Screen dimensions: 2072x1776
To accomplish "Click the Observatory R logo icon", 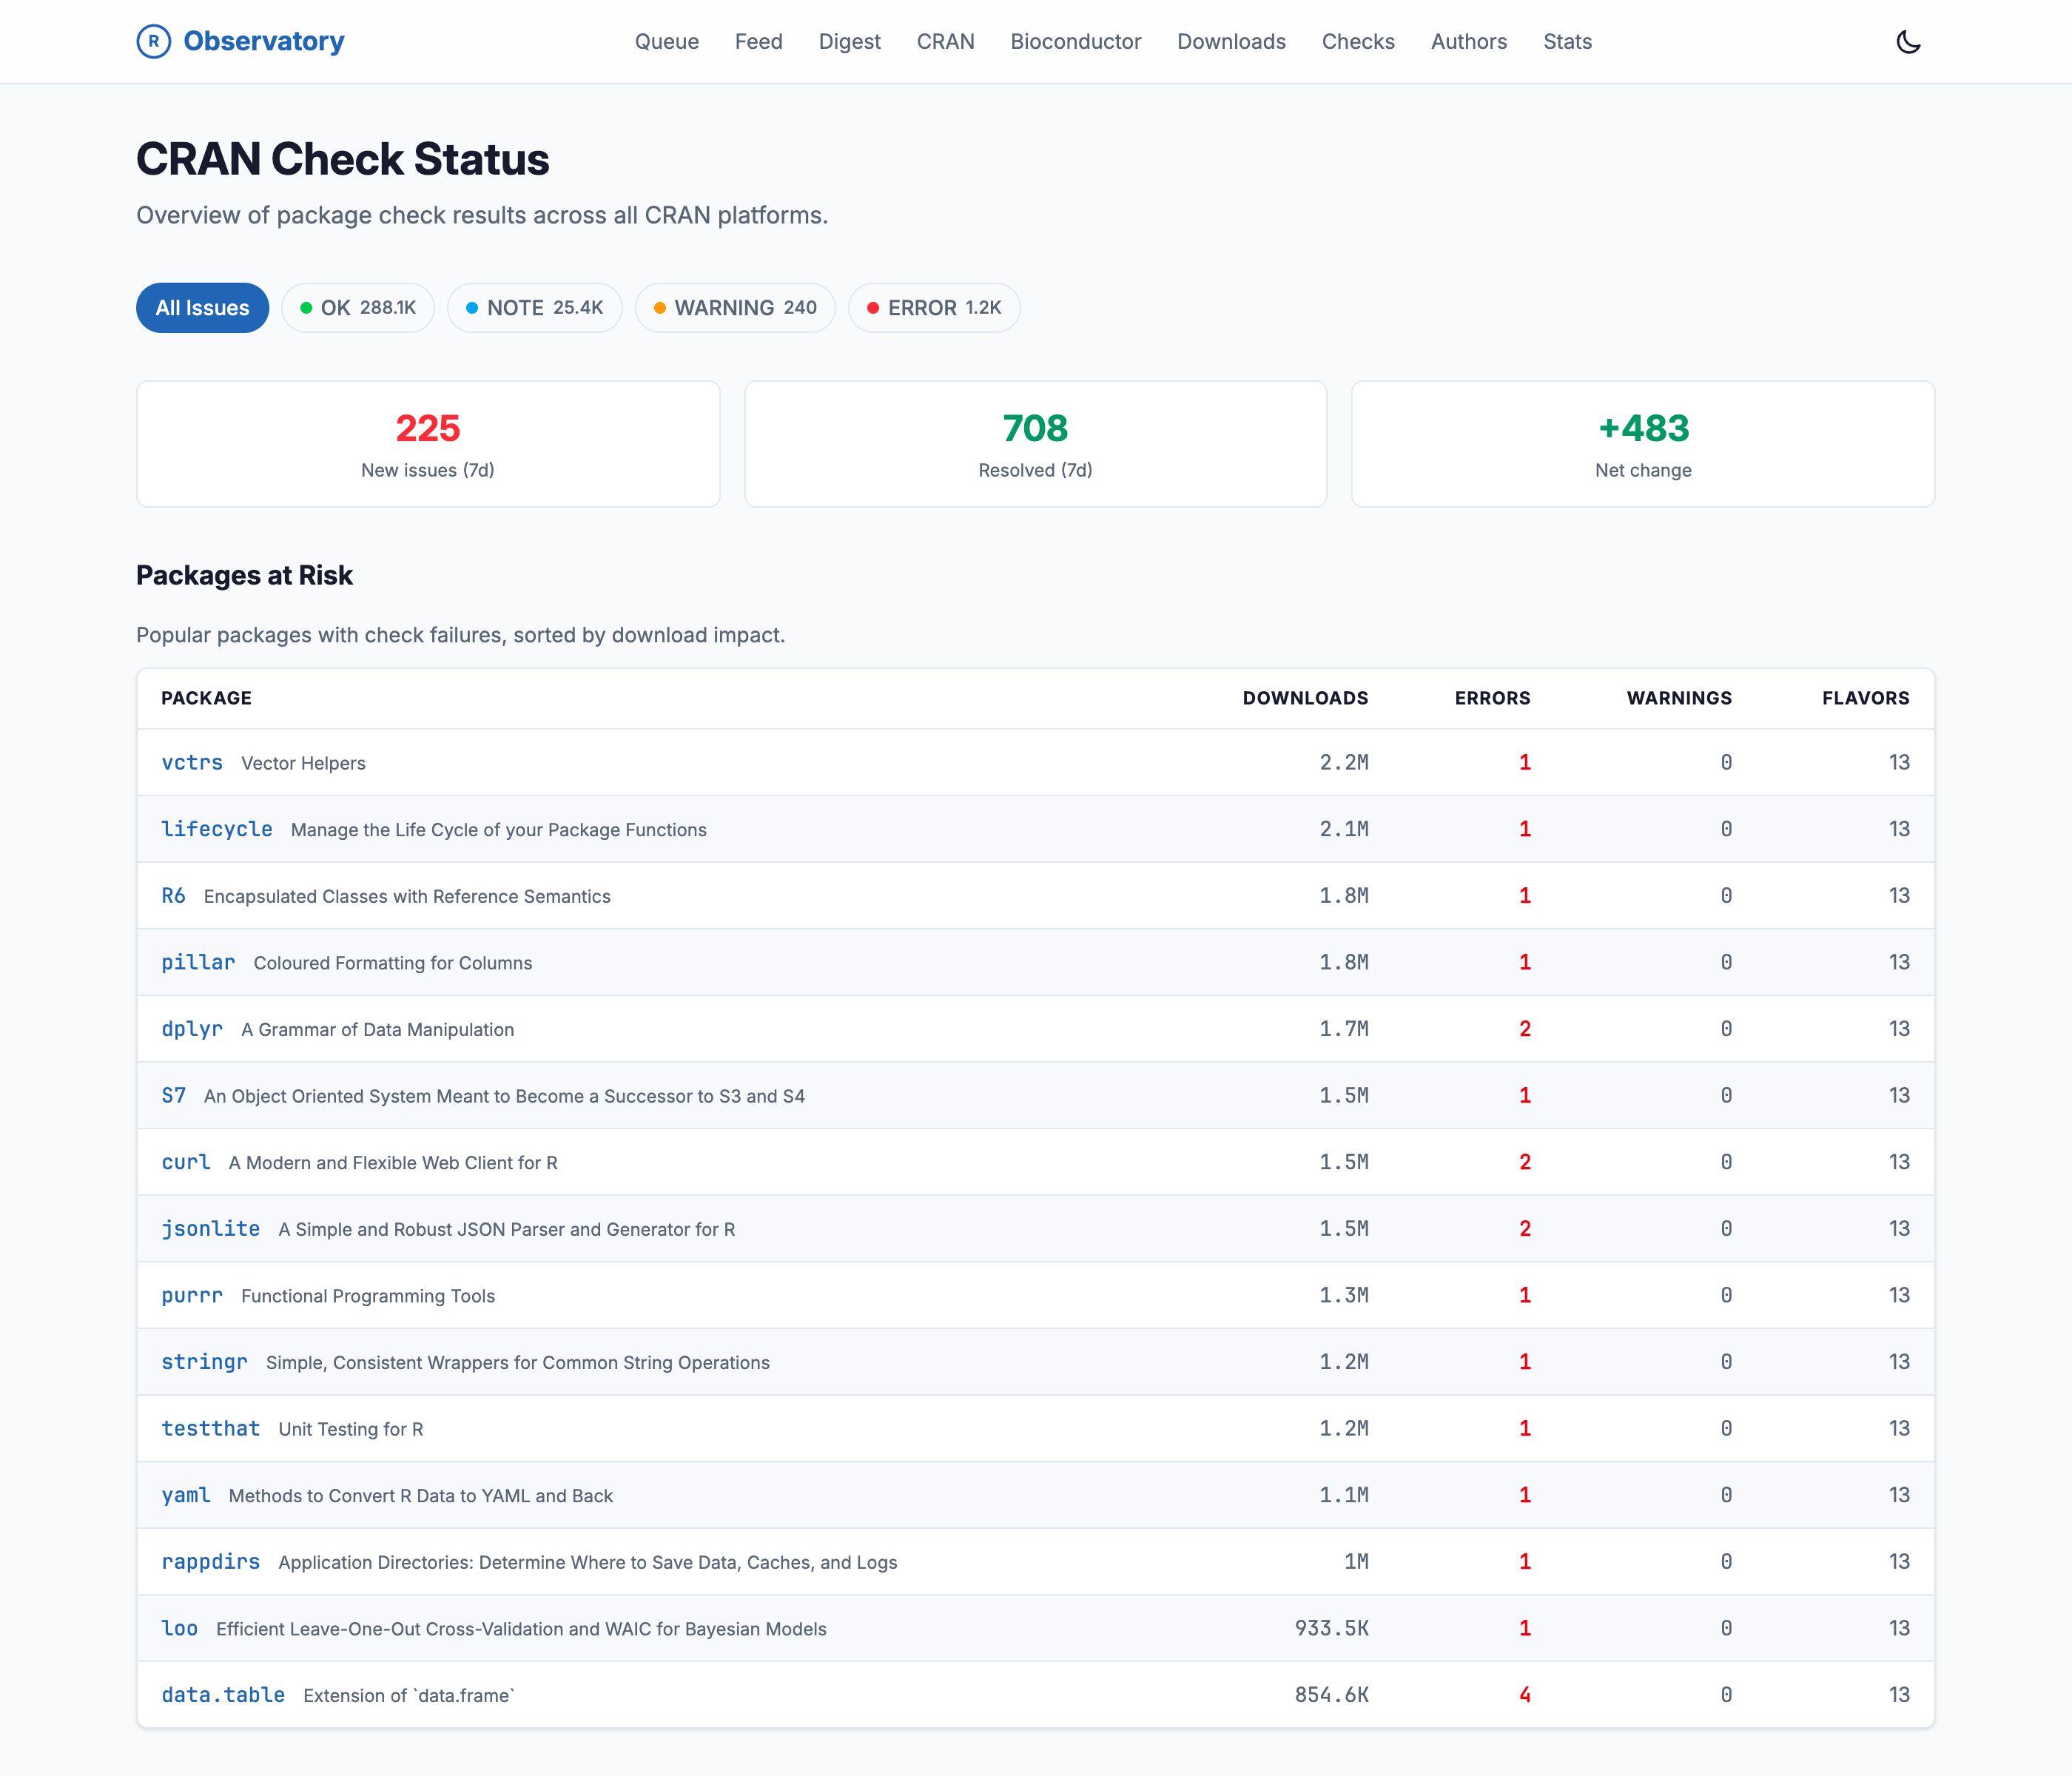I will 153,41.
